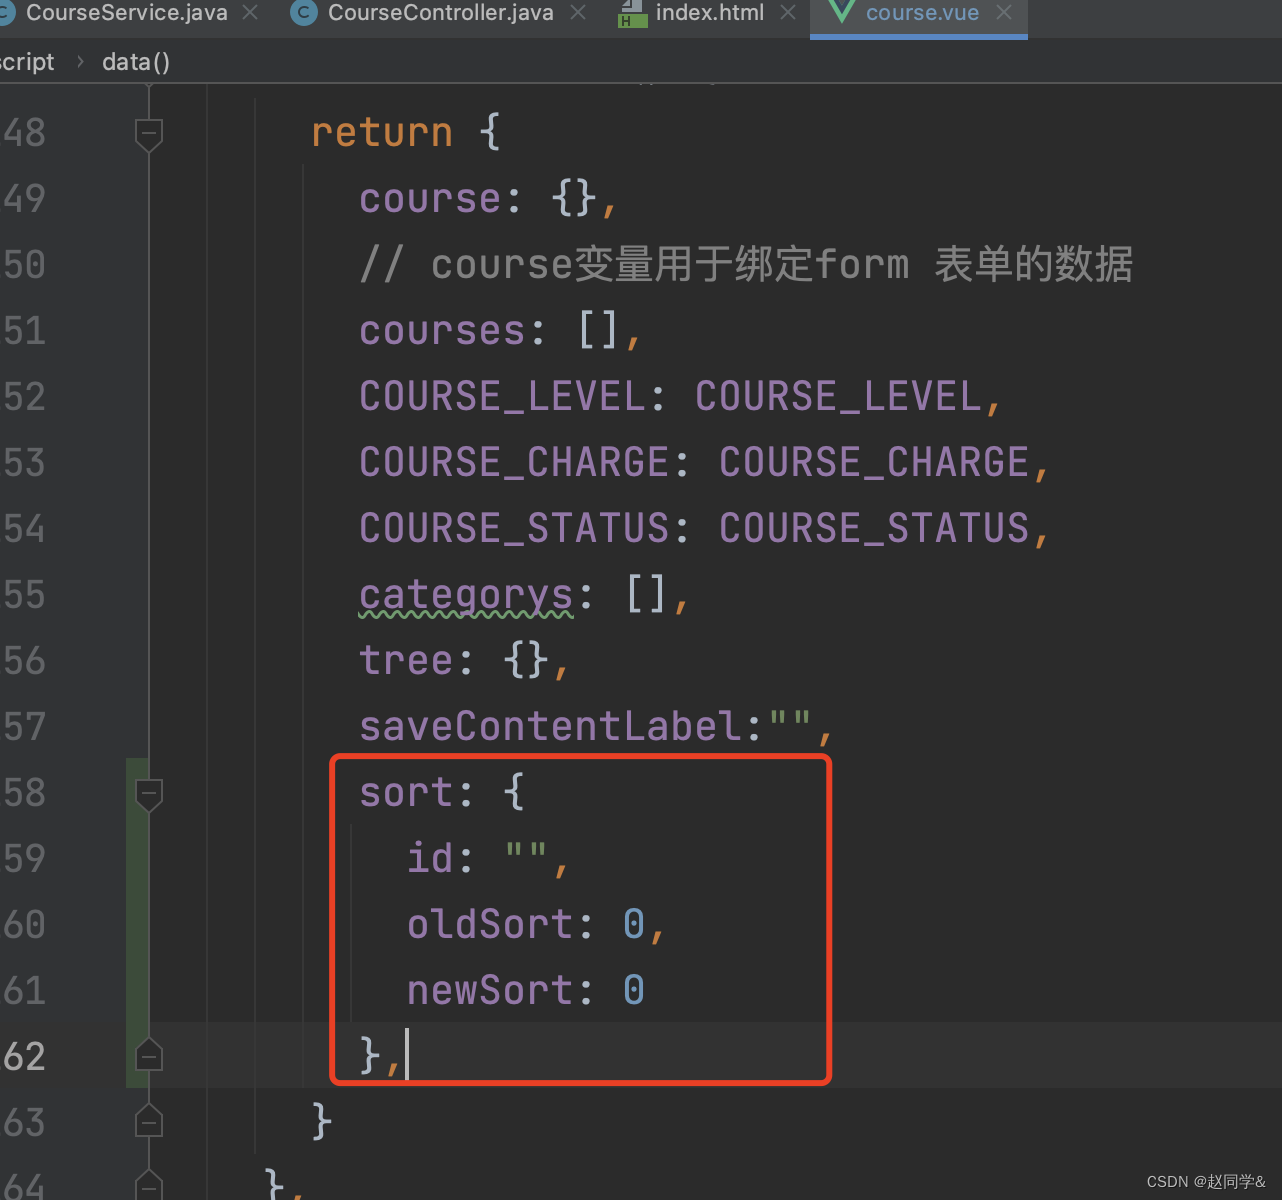Screen dimensions: 1282x1200
Task: Click the Vue icon on course.vue tab
Action: 842,12
